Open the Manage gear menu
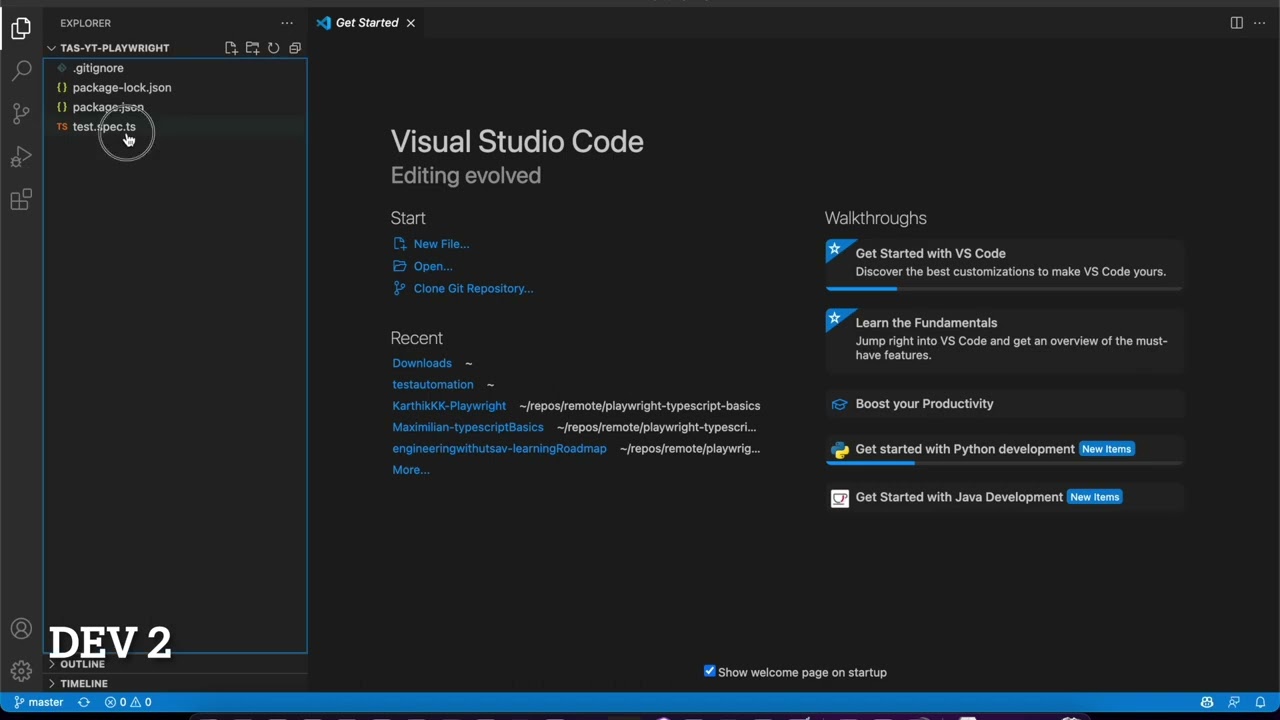This screenshot has height=720, width=1280. (x=21, y=671)
